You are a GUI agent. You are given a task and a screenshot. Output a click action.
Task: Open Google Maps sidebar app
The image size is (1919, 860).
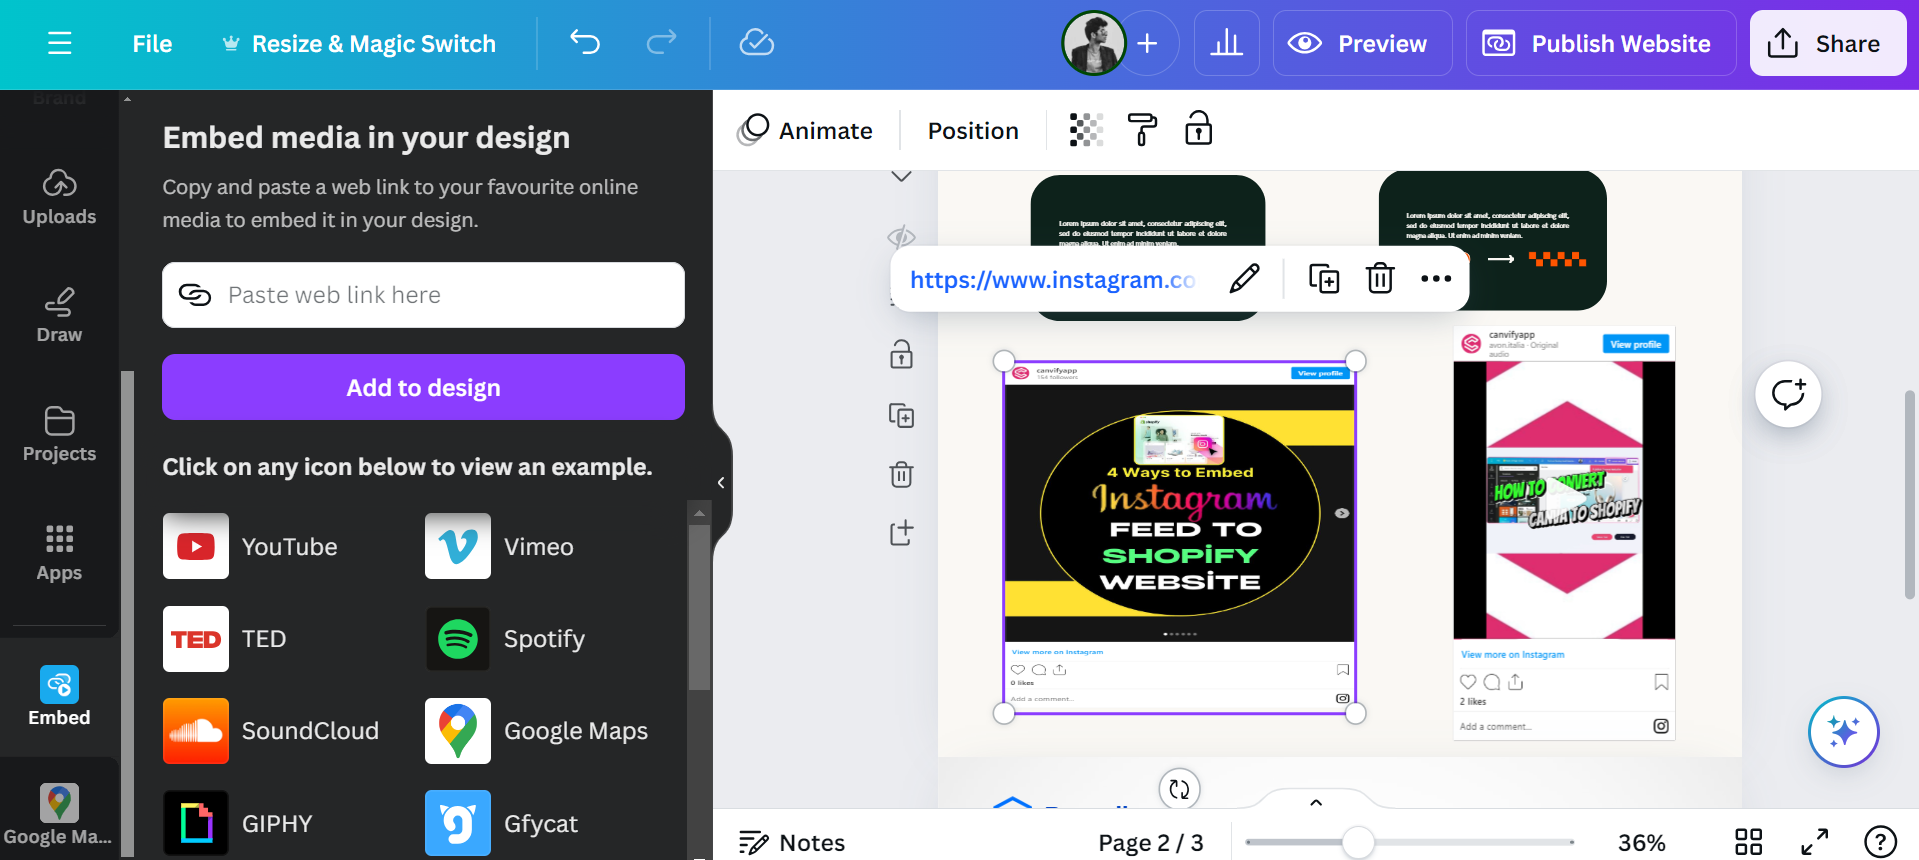click(59, 815)
